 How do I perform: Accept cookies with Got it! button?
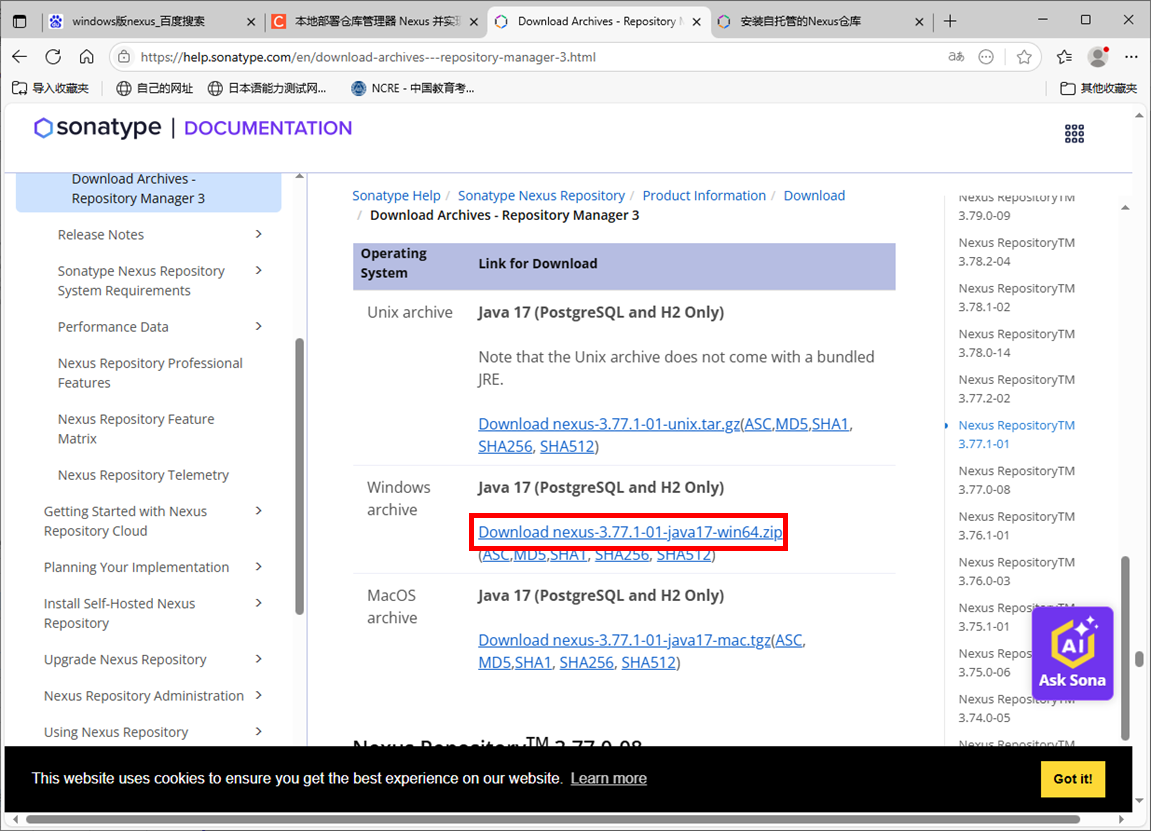tap(1072, 778)
